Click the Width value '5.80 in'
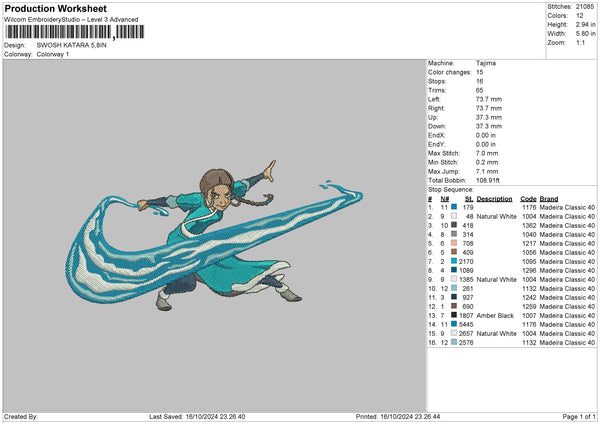The image size is (600, 424). [585, 34]
